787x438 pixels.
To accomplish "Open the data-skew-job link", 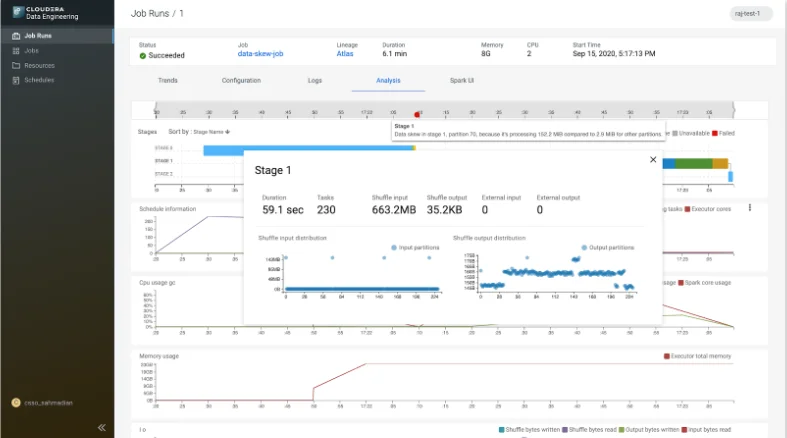I will [260, 54].
